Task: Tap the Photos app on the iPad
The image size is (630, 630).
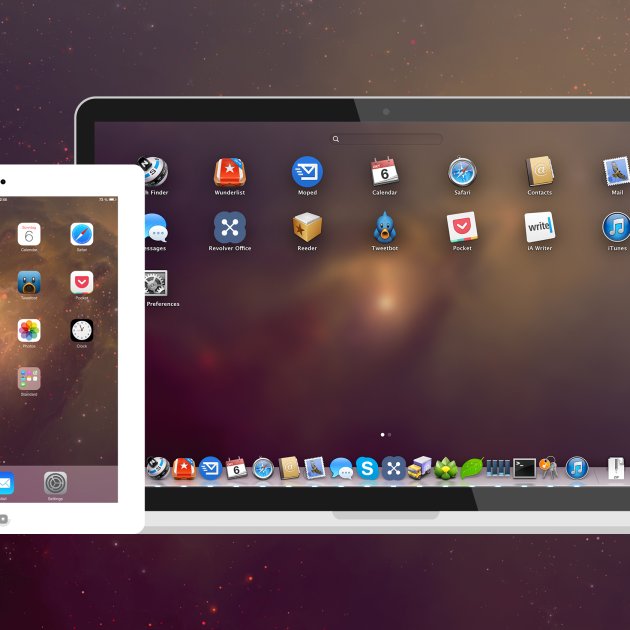Action: pyautogui.click(x=29, y=331)
